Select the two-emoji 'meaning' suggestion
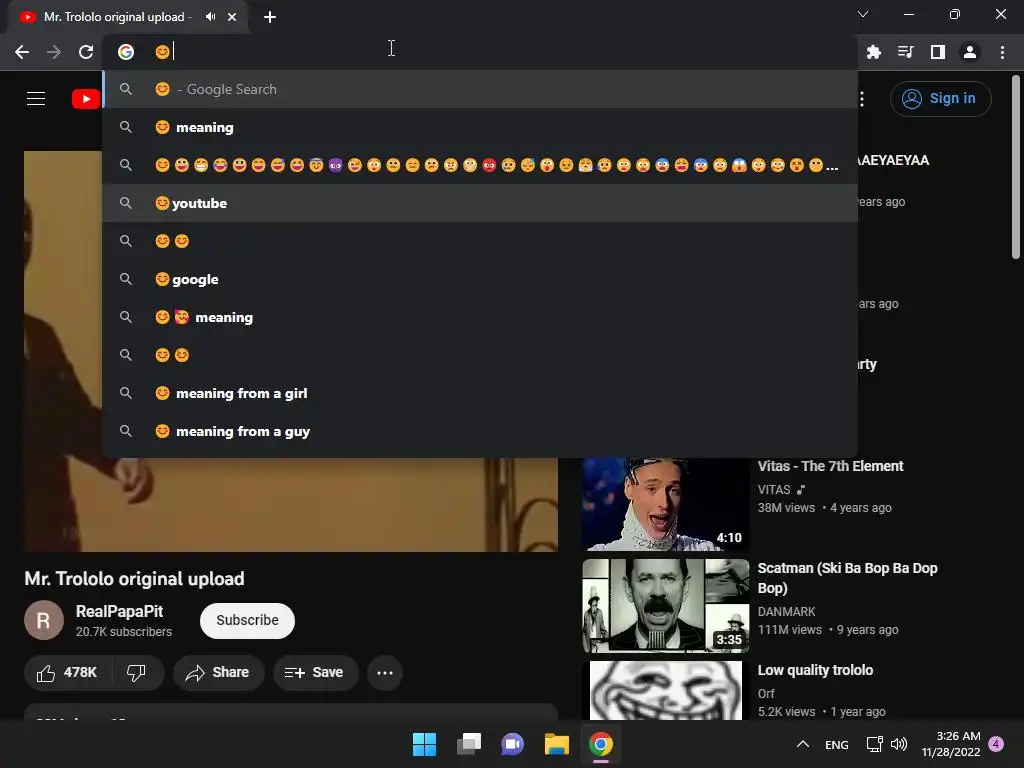 coord(480,317)
